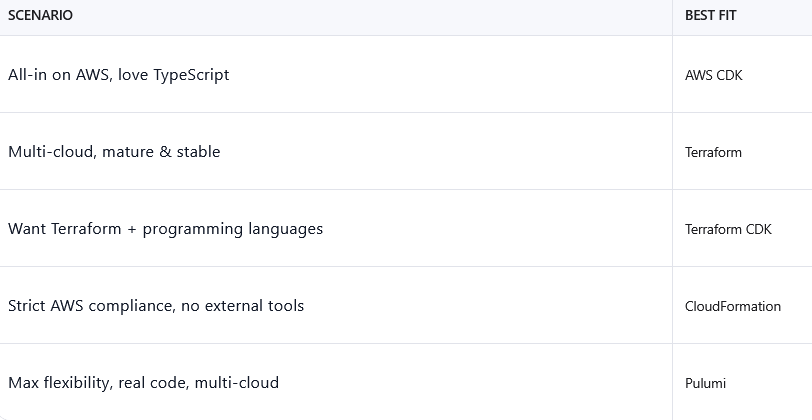
Task: Click the Pulumi best fit cell
Action: (705, 383)
